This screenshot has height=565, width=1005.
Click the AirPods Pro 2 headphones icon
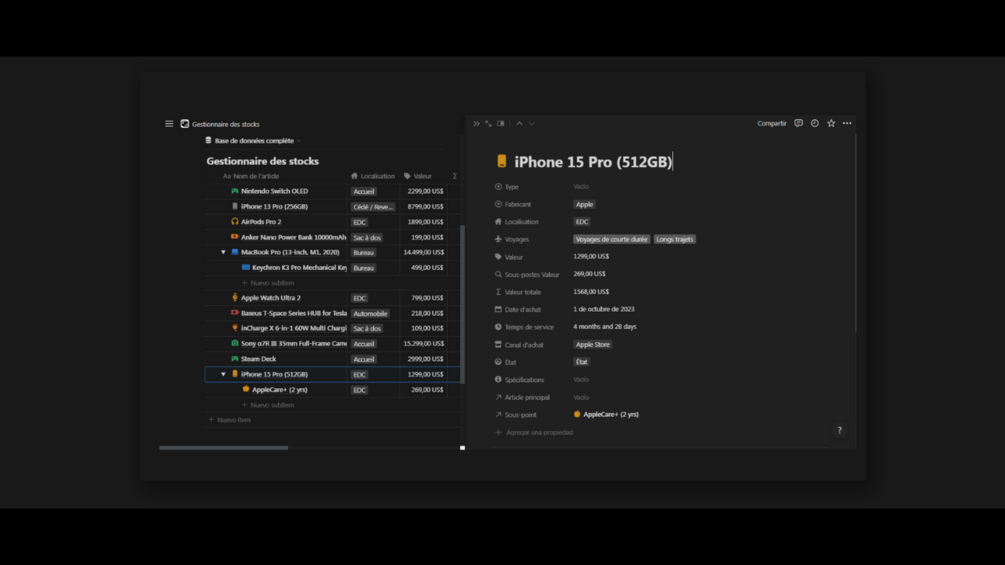[235, 222]
